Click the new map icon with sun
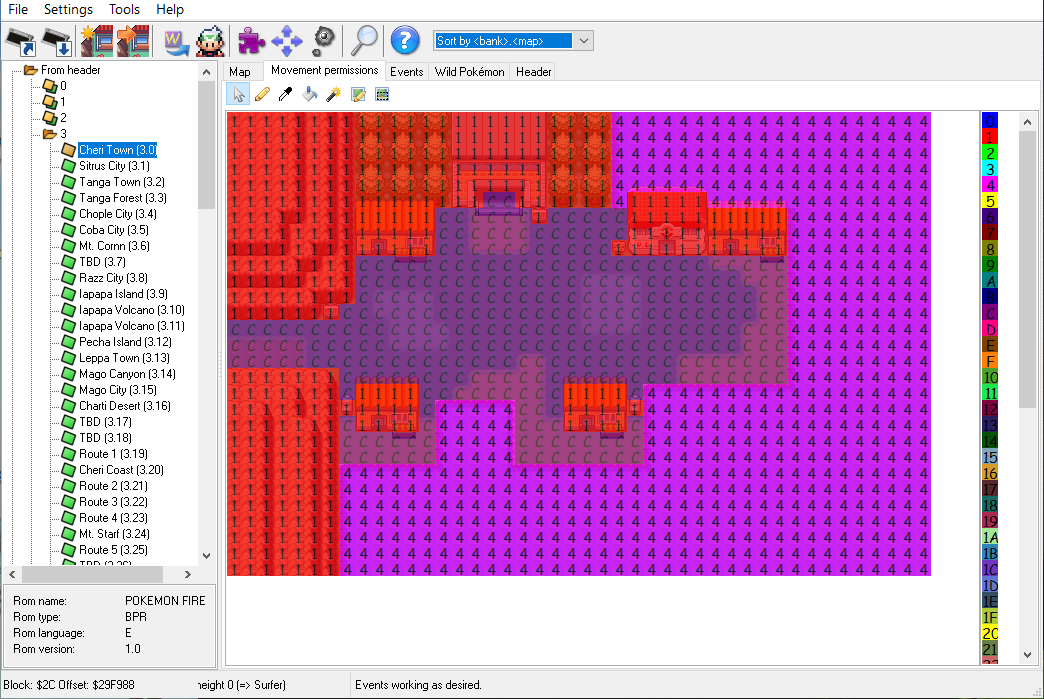This screenshot has height=699, width=1044. pos(97,41)
